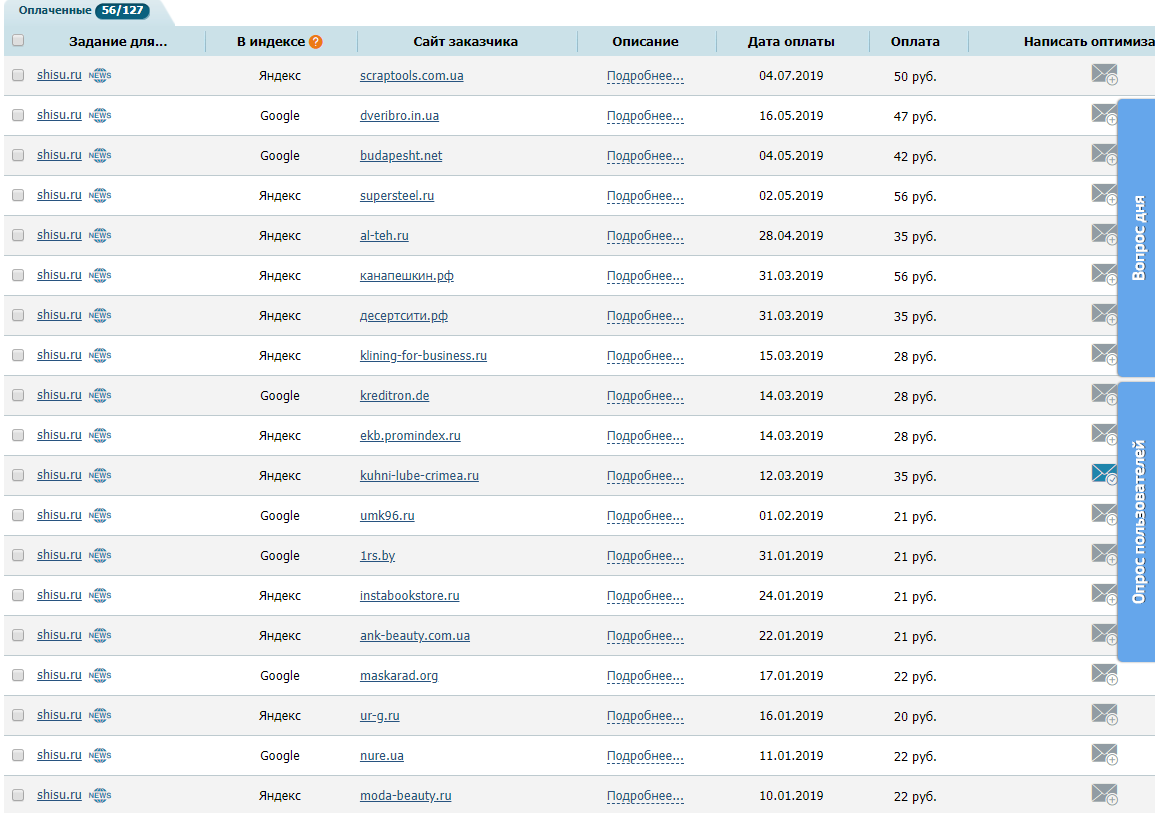Click the NEWS icon in umk96.ru row

click(99, 515)
